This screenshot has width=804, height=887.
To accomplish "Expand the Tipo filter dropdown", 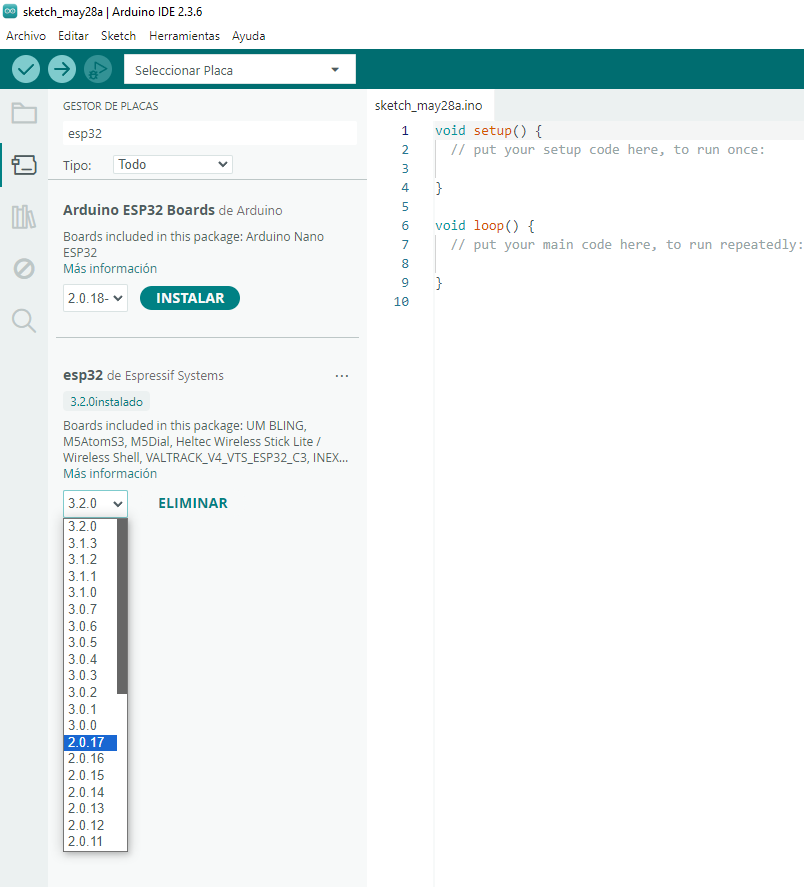I will [x=173, y=164].
